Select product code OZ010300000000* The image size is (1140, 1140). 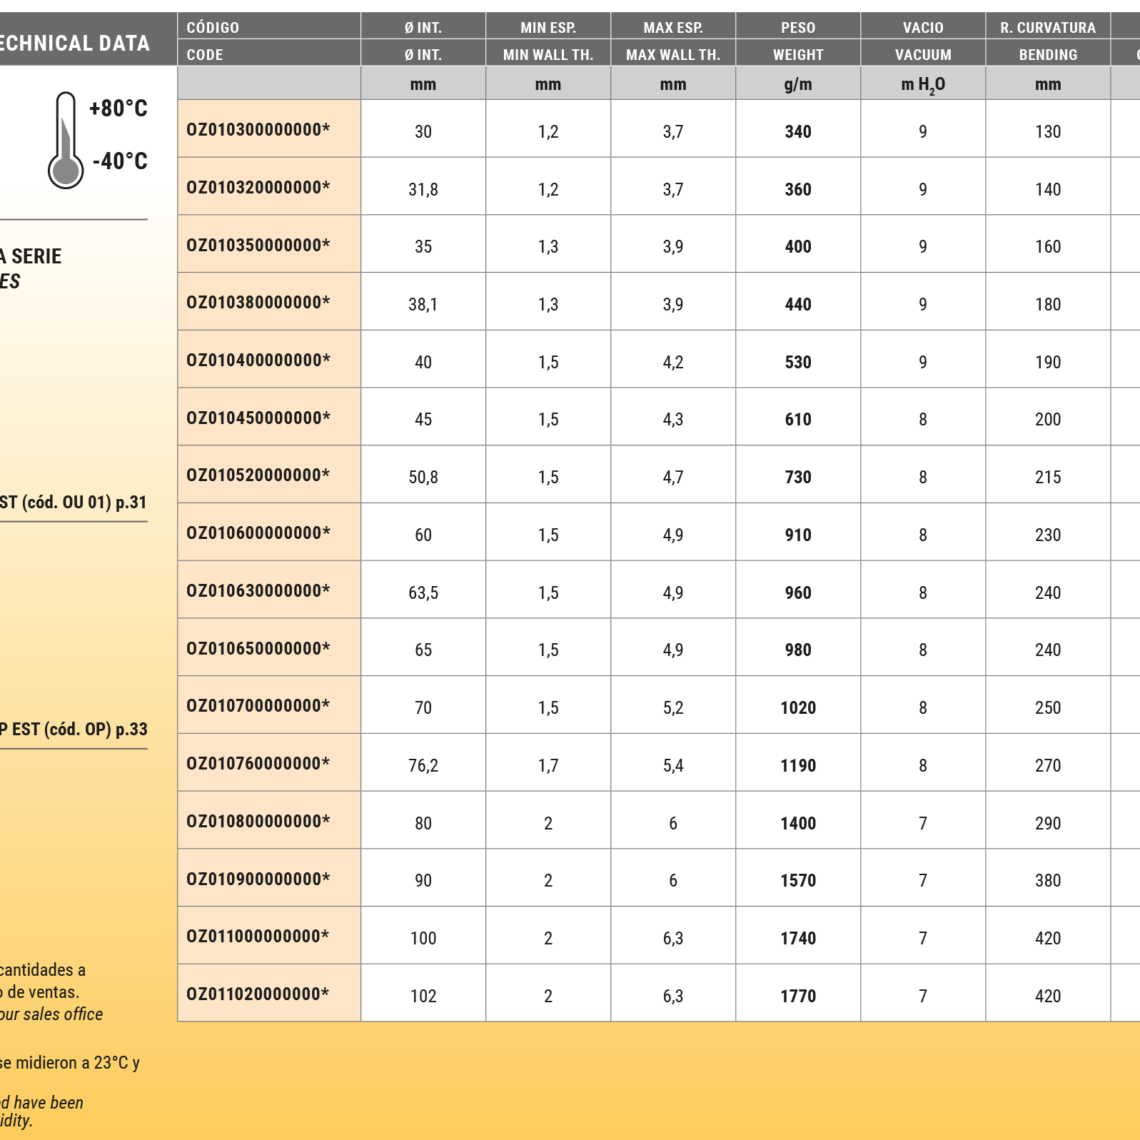tap(258, 129)
